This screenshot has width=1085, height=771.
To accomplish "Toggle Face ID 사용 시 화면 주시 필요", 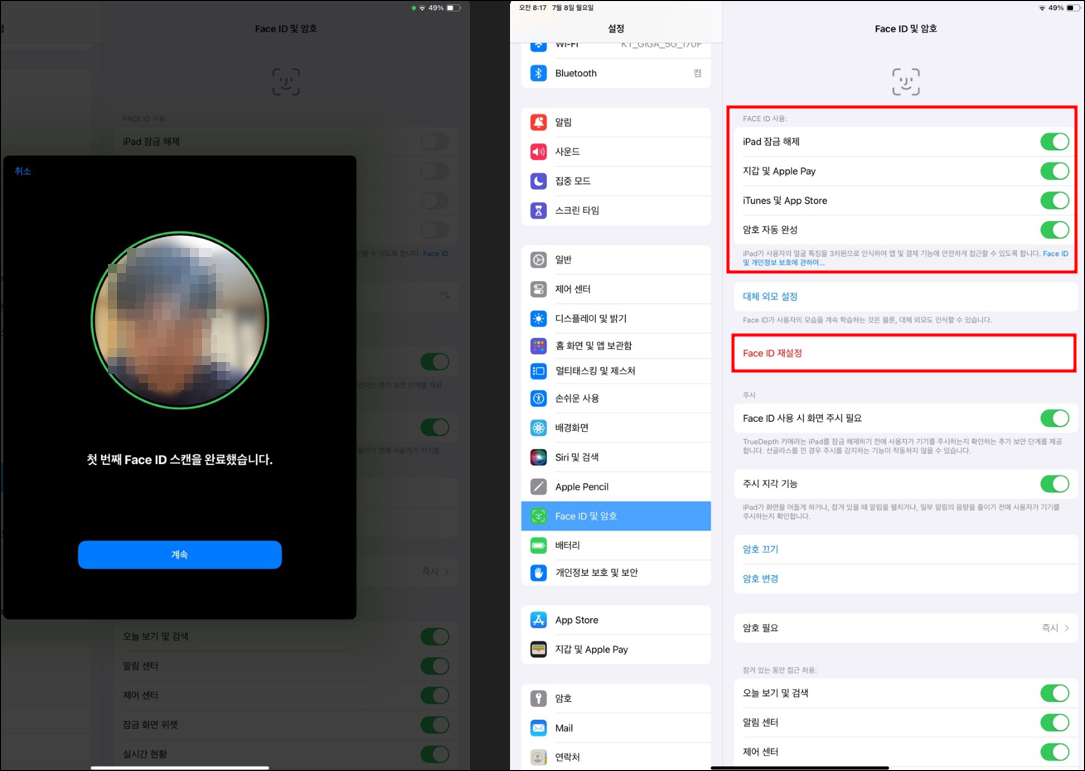I will [x=1055, y=418].
